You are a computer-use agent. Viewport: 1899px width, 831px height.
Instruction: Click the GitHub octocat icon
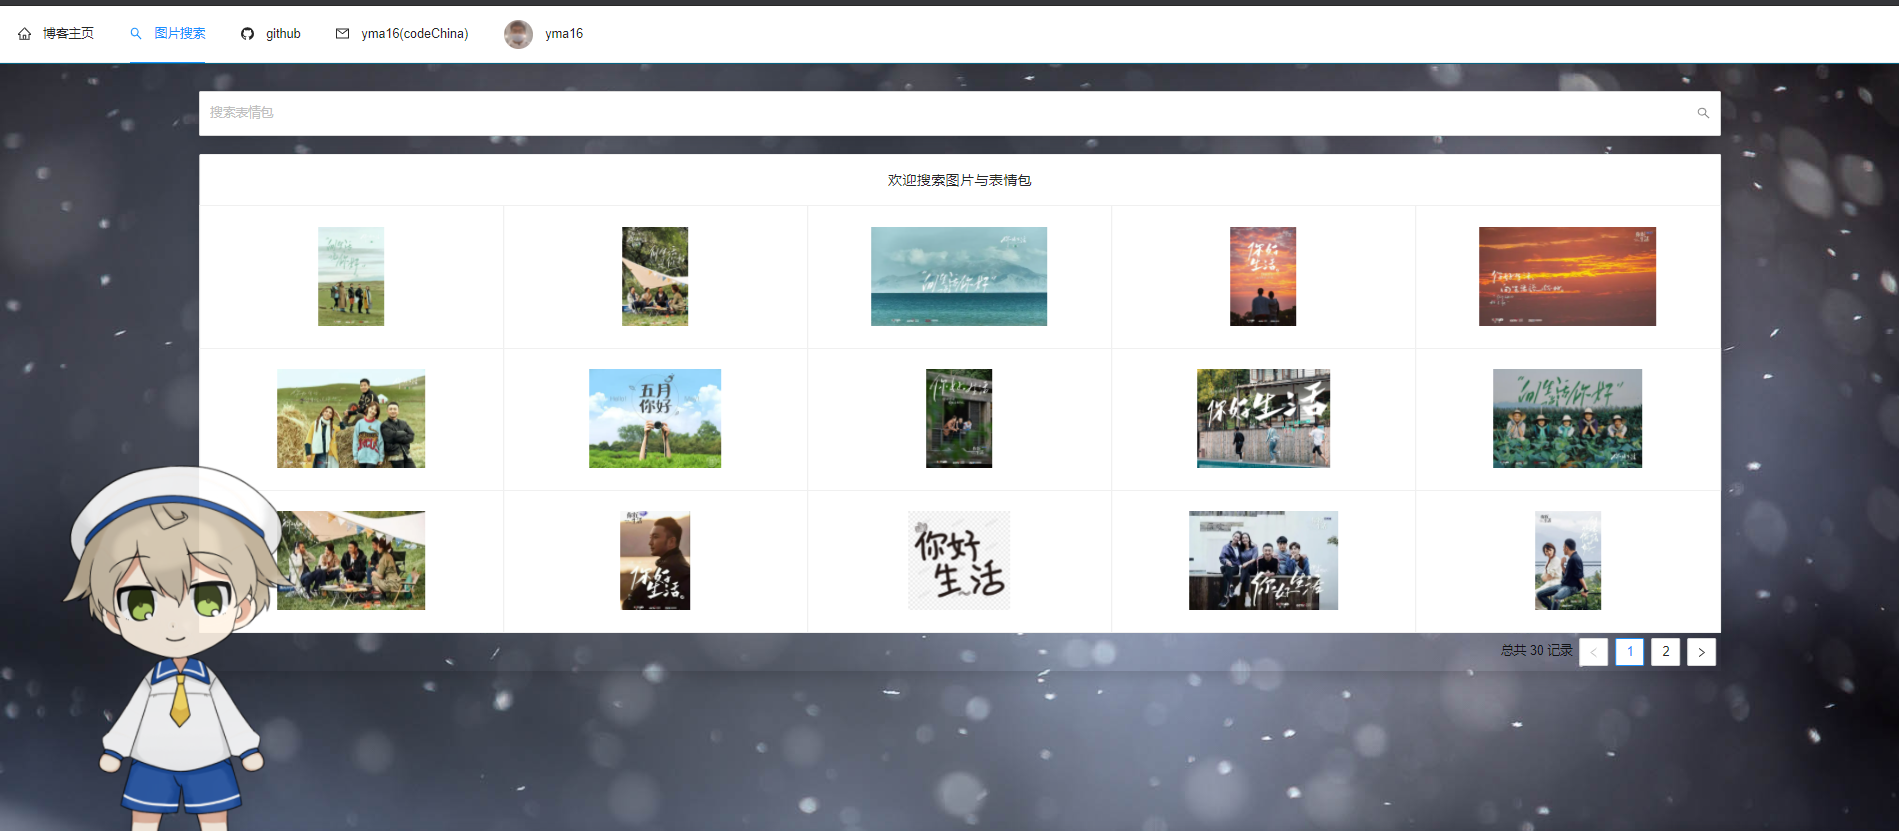pyautogui.click(x=248, y=34)
